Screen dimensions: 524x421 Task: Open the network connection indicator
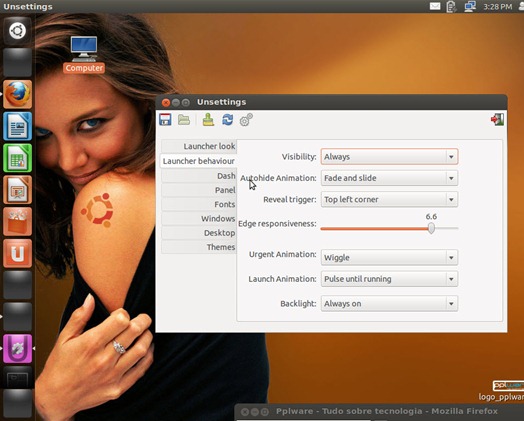click(470, 6)
